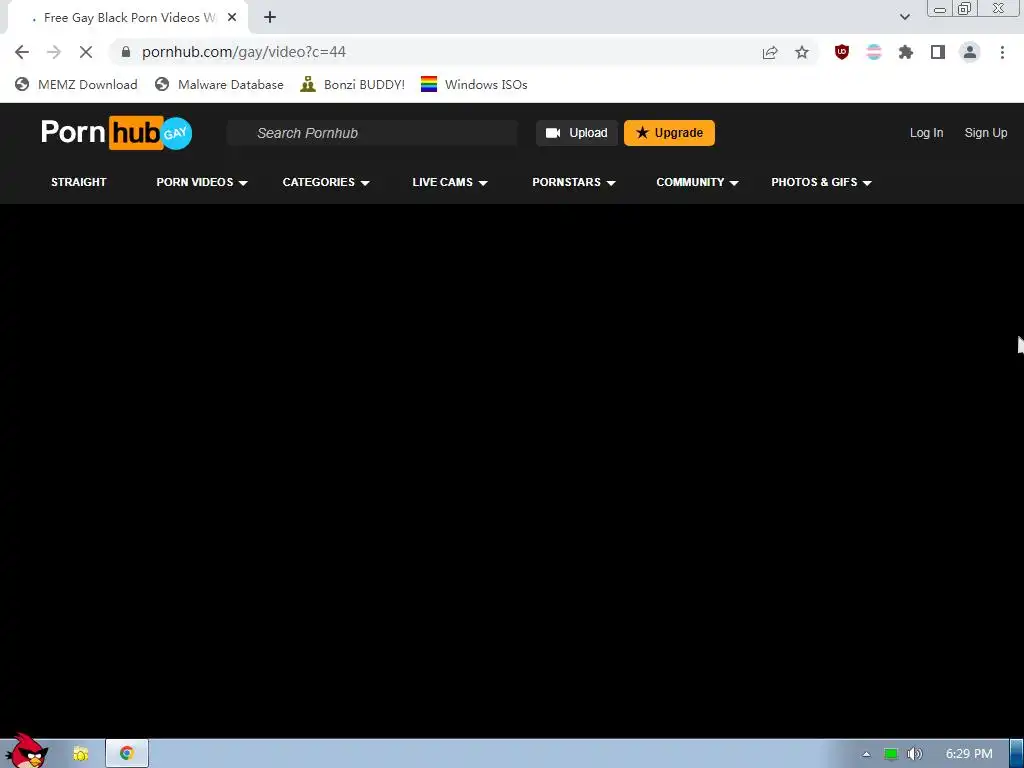Stop page loading with the X button
The image size is (1024, 768).
pos(86,52)
